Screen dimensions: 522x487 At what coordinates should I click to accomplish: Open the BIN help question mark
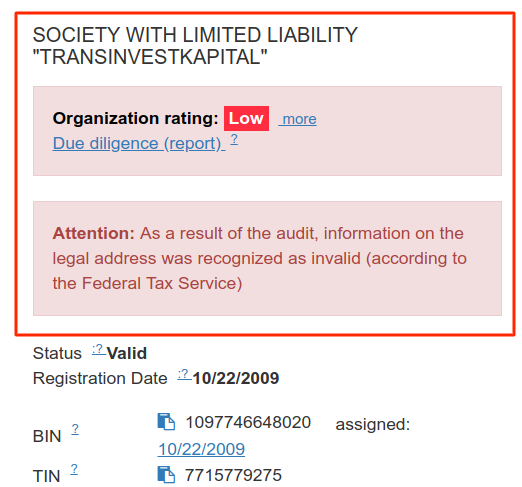75,429
